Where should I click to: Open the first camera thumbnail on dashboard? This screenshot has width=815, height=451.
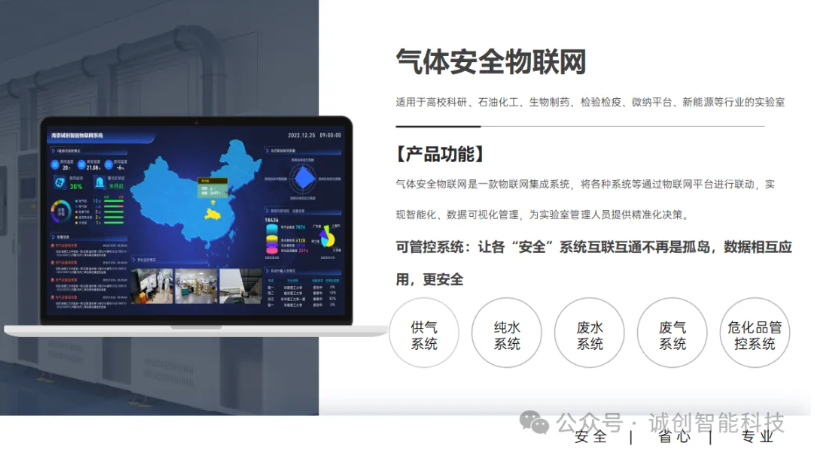152,286
